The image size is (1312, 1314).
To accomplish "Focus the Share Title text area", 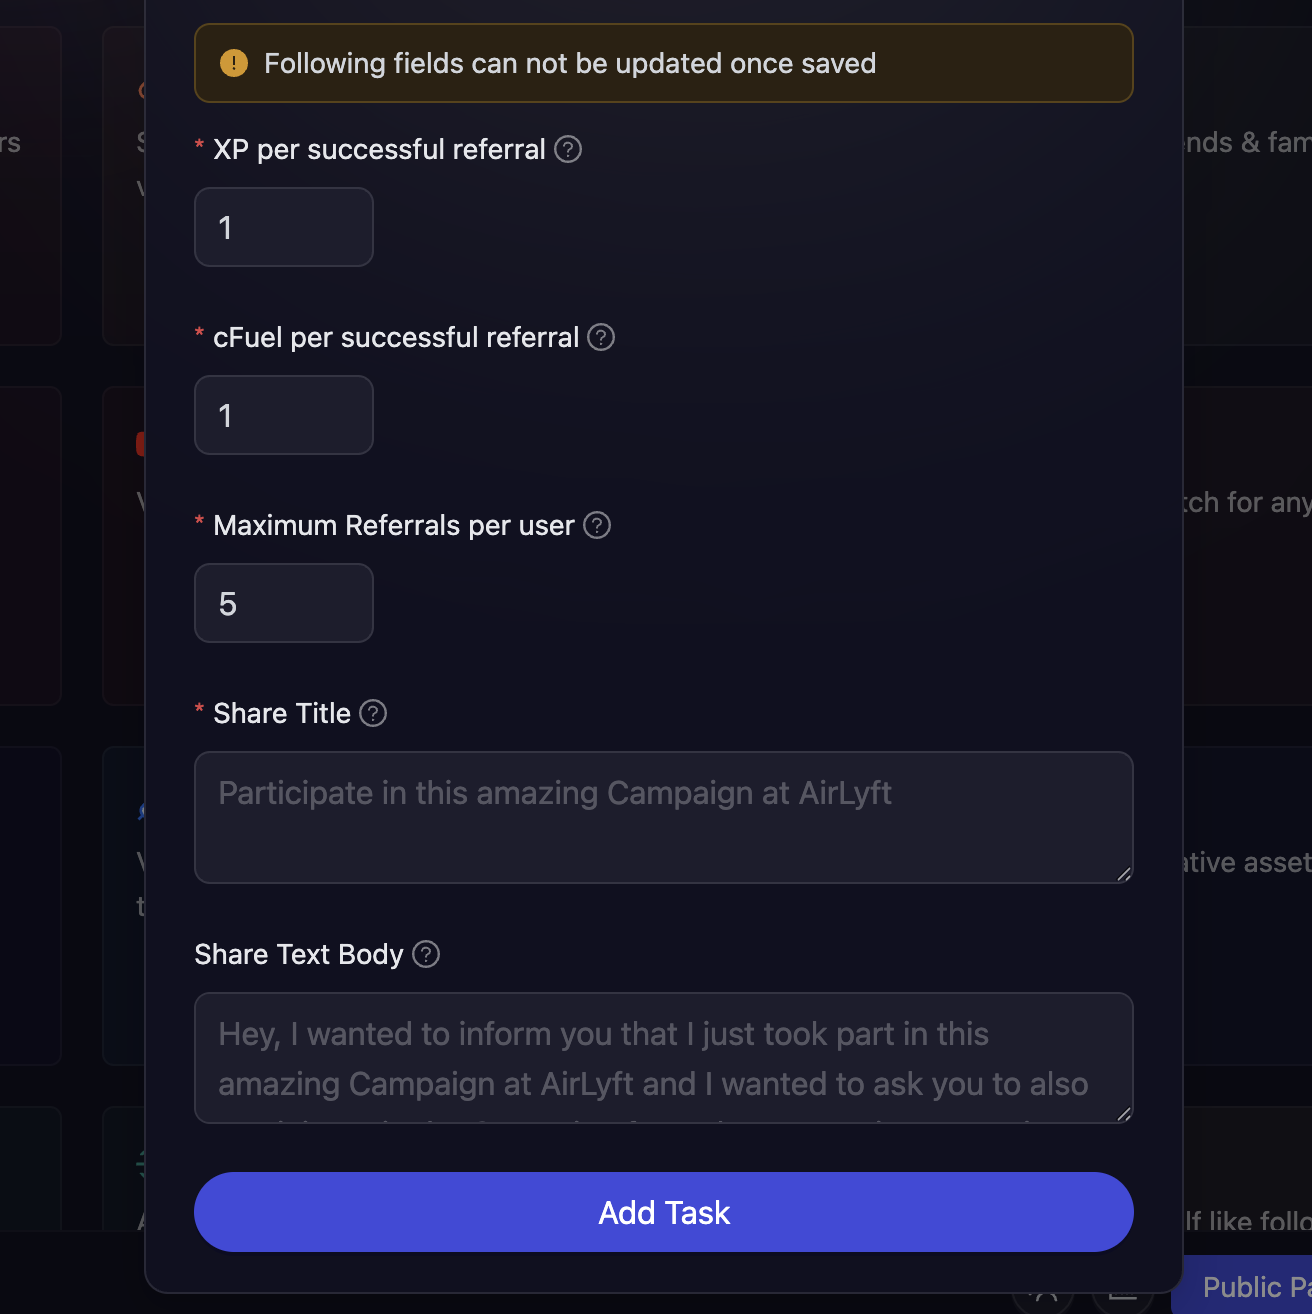I will [663, 817].
